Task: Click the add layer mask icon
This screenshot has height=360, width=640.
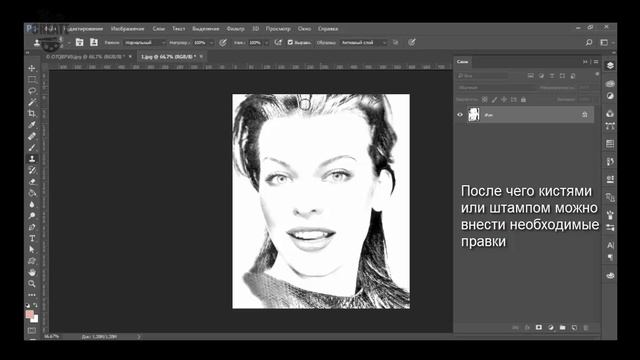Action: tap(539, 327)
